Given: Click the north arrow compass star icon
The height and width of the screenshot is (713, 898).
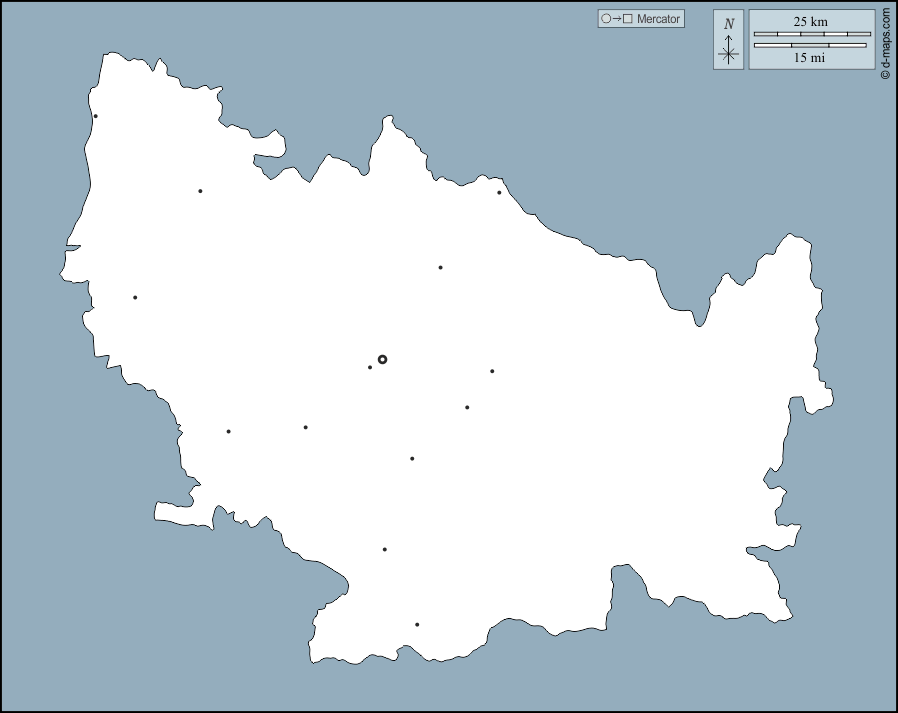Looking at the screenshot, I should (729, 53).
